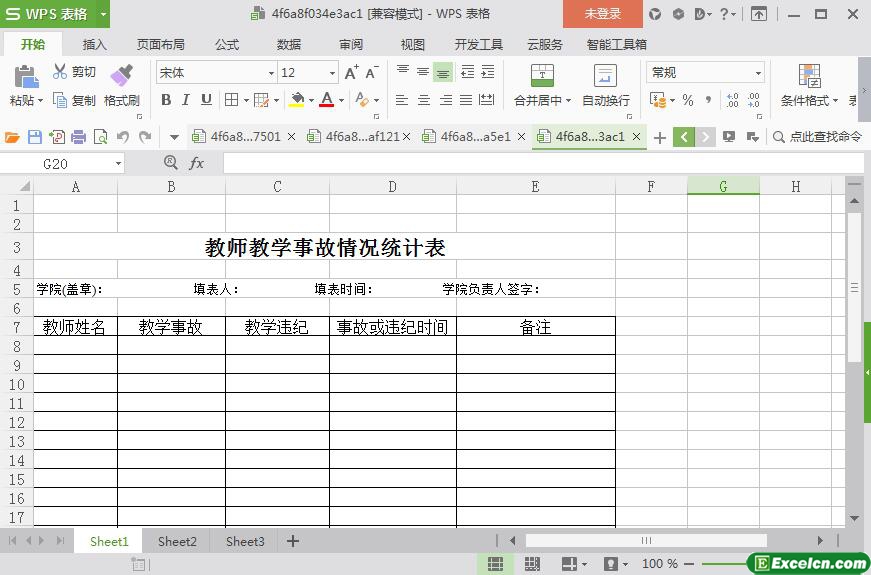Viewport: 871px width, 575px height.
Task: Align text left horizontally
Action: [402, 100]
